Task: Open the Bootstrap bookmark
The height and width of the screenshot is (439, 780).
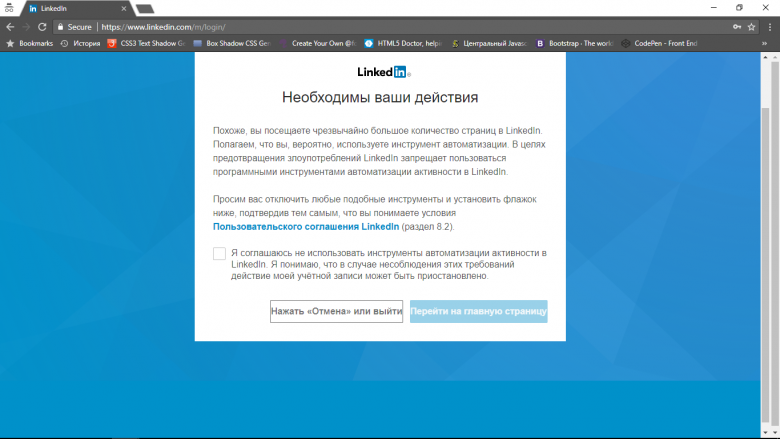Action: 575,43
